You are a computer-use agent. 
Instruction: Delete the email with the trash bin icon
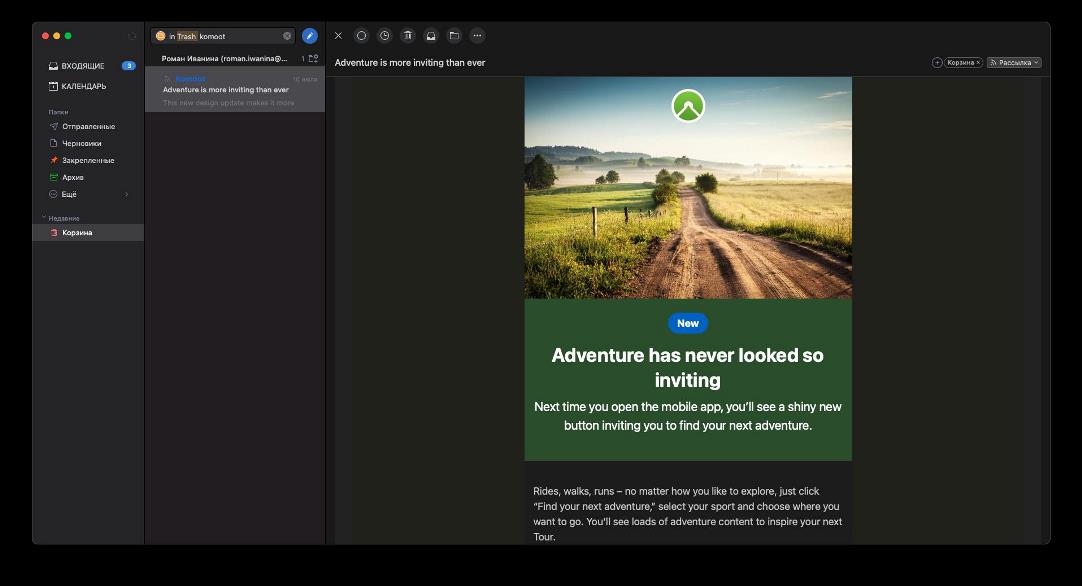pos(408,36)
